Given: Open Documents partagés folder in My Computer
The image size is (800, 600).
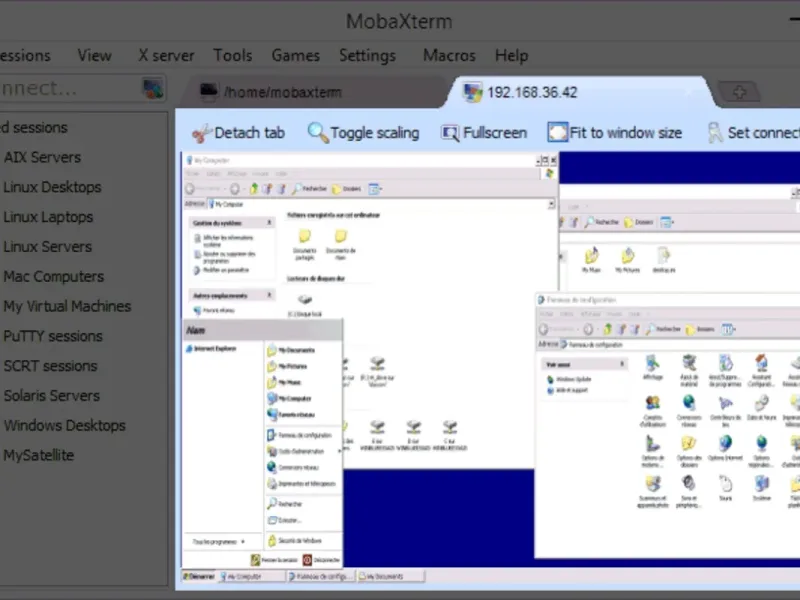Looking at the screenshot, I should tap(305, 244).
